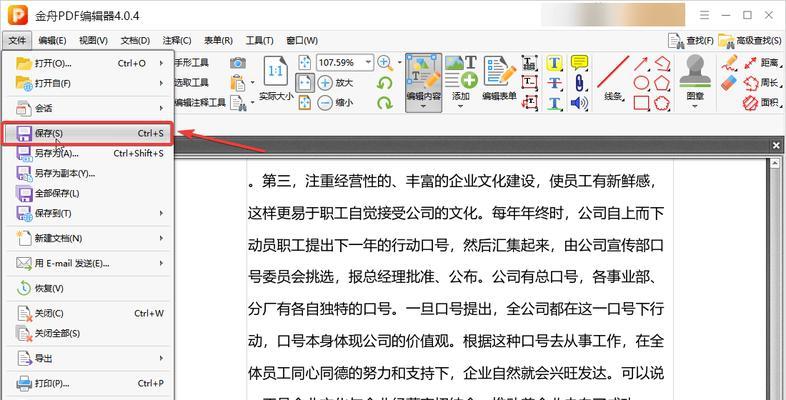Expand the 导出 submenu
Viewport: 786px width, 400px height.
[x=89, y=358]
